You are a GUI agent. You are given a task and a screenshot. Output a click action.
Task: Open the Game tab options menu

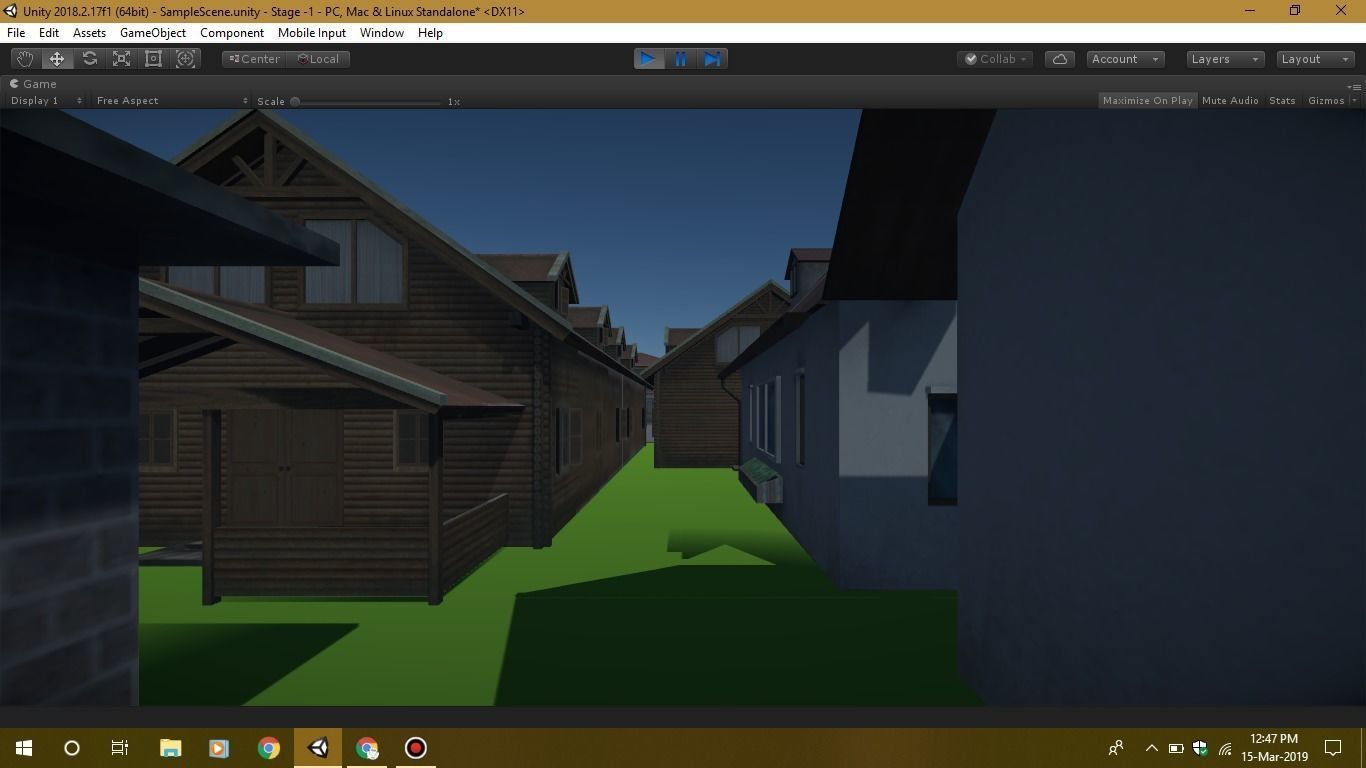click(1354, 86)
